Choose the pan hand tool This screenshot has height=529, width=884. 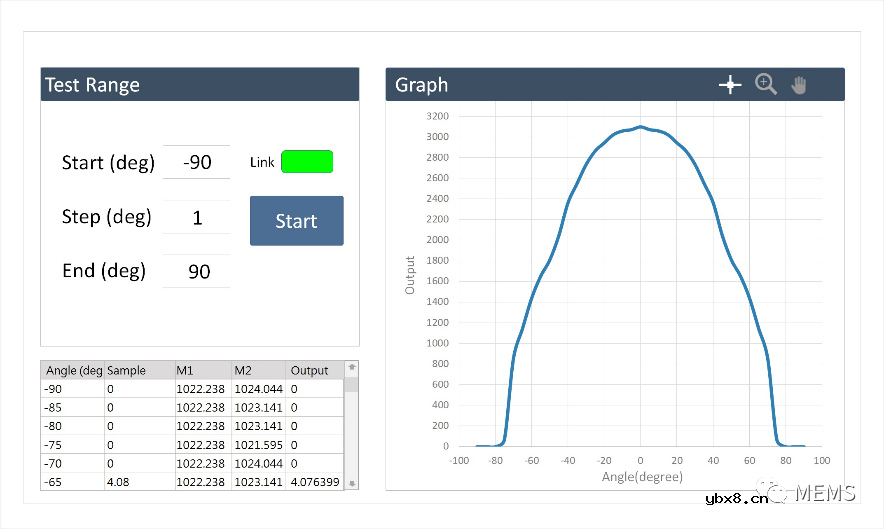point(799,85)
